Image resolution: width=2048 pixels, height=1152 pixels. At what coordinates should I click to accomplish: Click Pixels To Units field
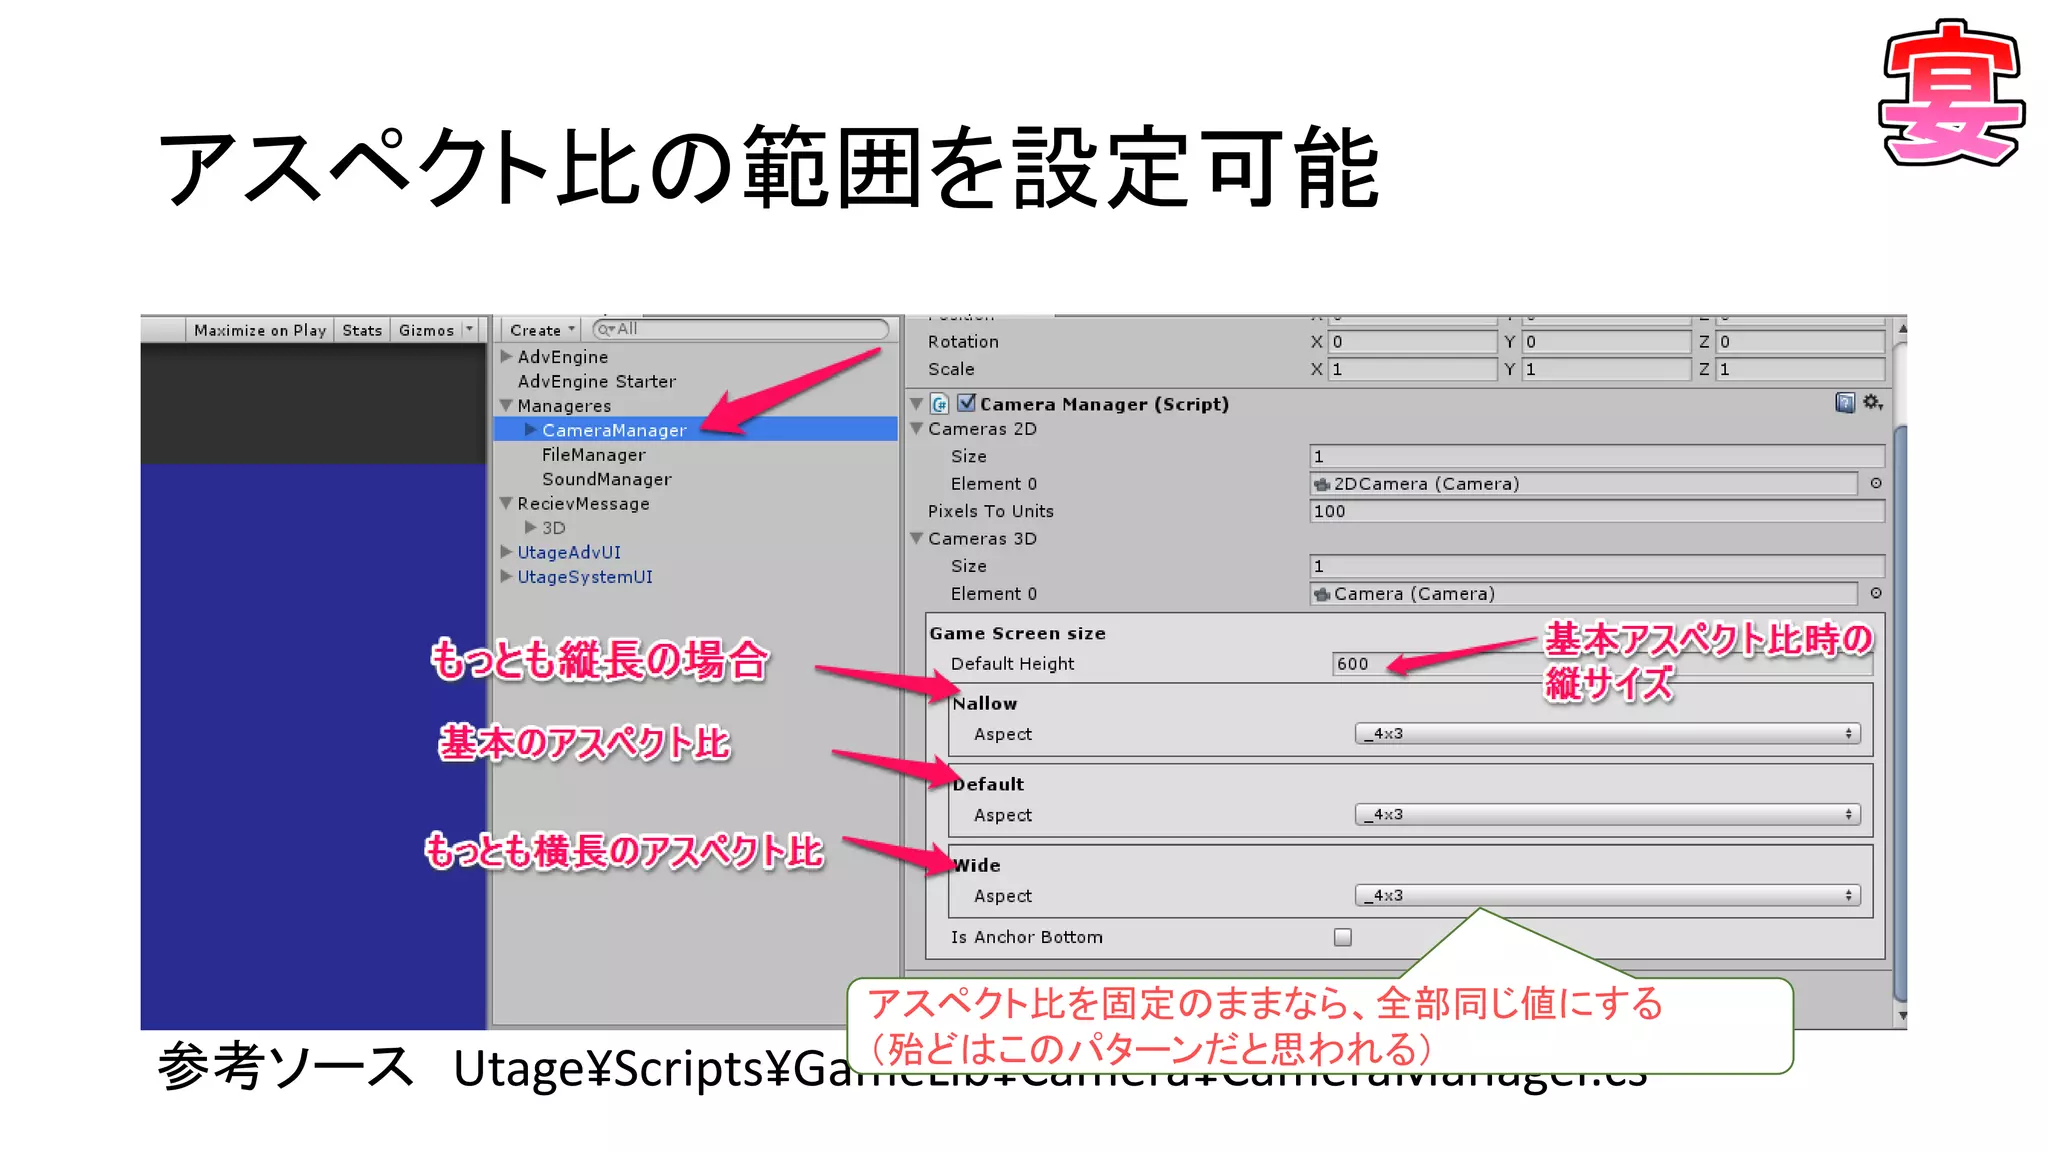1597,511
